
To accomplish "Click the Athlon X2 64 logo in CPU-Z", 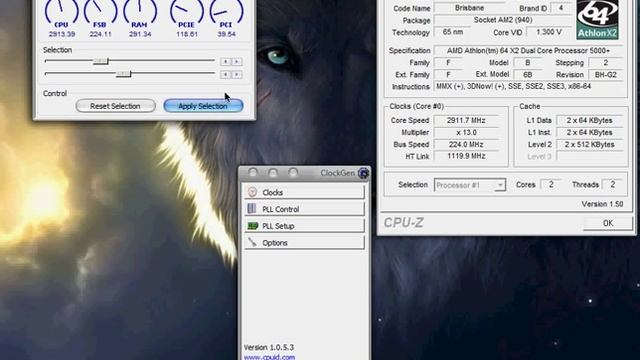I will click(x=597, y=20).
